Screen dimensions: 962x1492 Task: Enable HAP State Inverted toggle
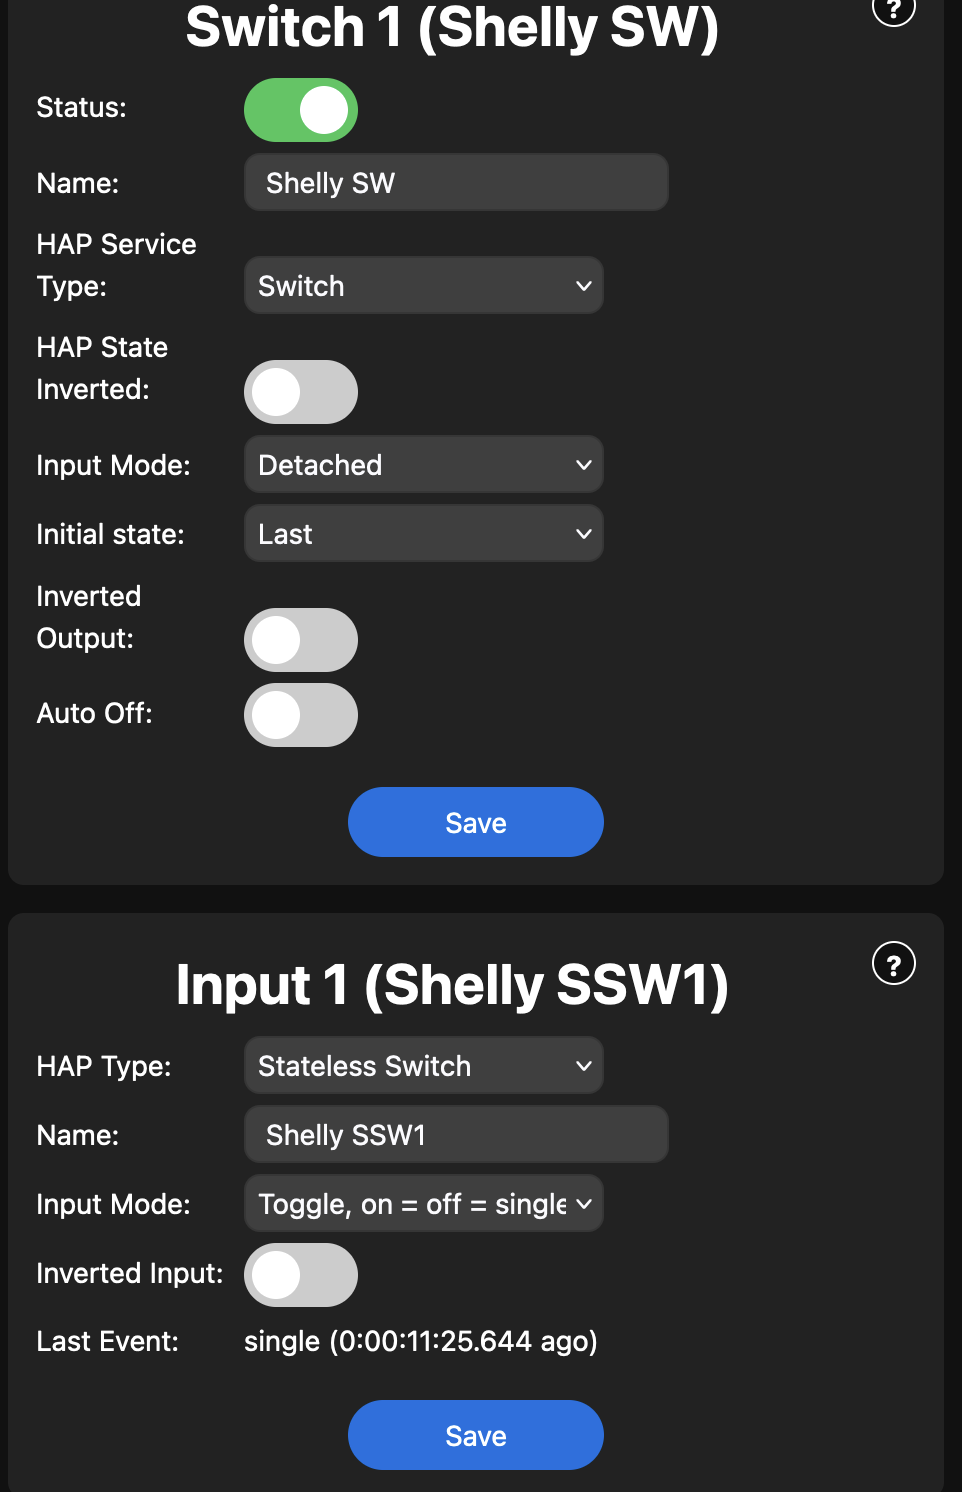coord(301,392)
